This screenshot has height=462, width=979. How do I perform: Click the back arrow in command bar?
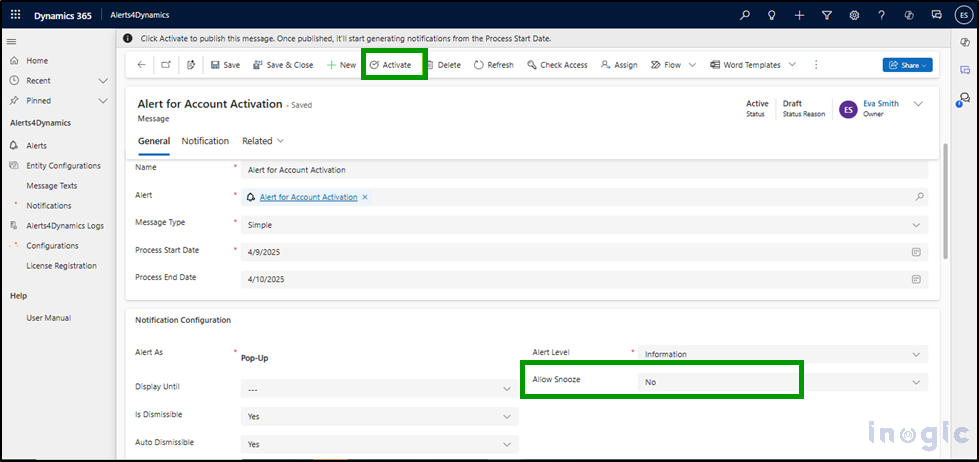pos(141,65)
